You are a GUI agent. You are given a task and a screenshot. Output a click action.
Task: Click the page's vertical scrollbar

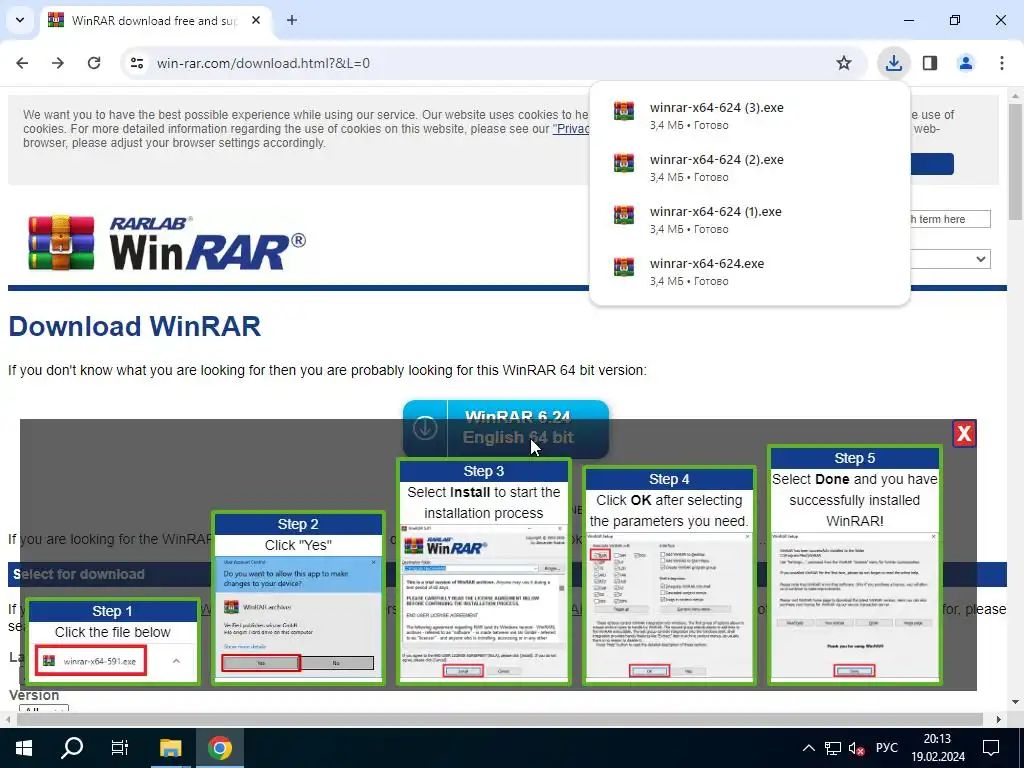[x=1015, y=161]
